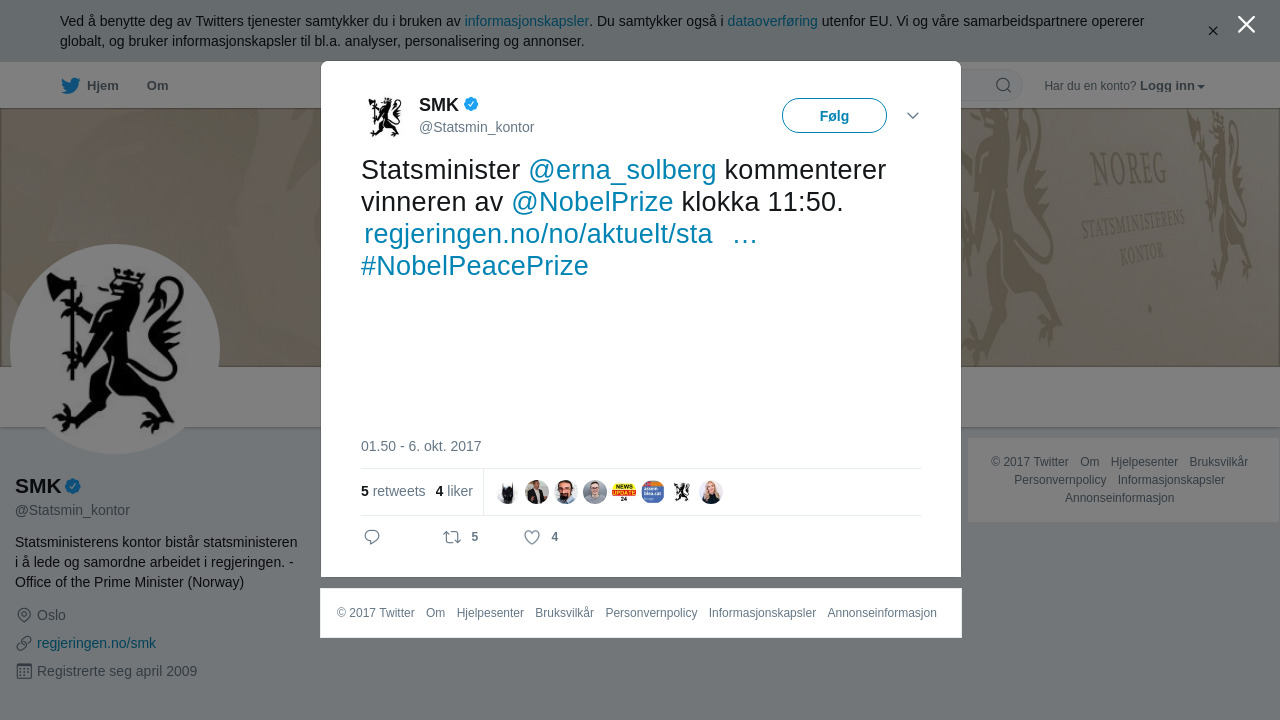Expand the tweet options chevron
Screen dimensions: 1280x720
click(x=913, y=116)
